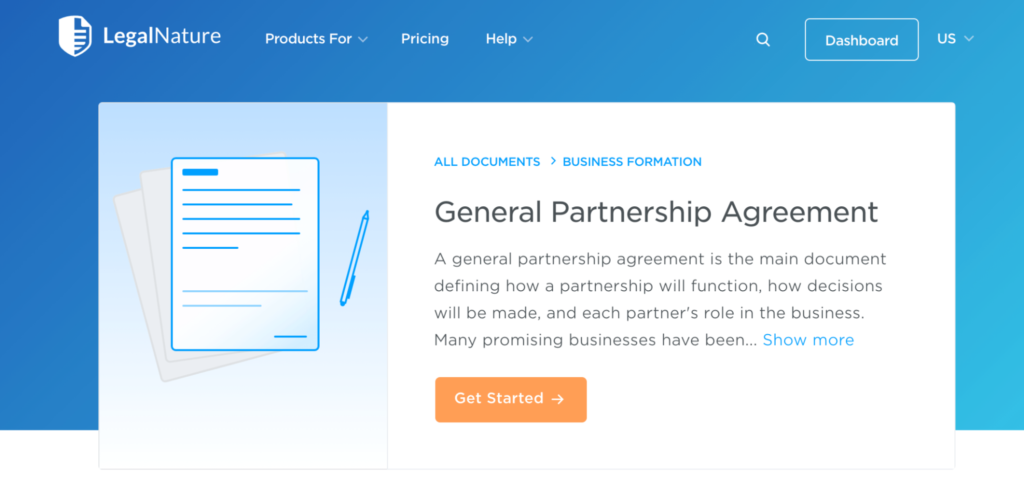The image size is (1024, 494).
Task: Expand the chevron next to Help
Action: [x=528, y=39]
